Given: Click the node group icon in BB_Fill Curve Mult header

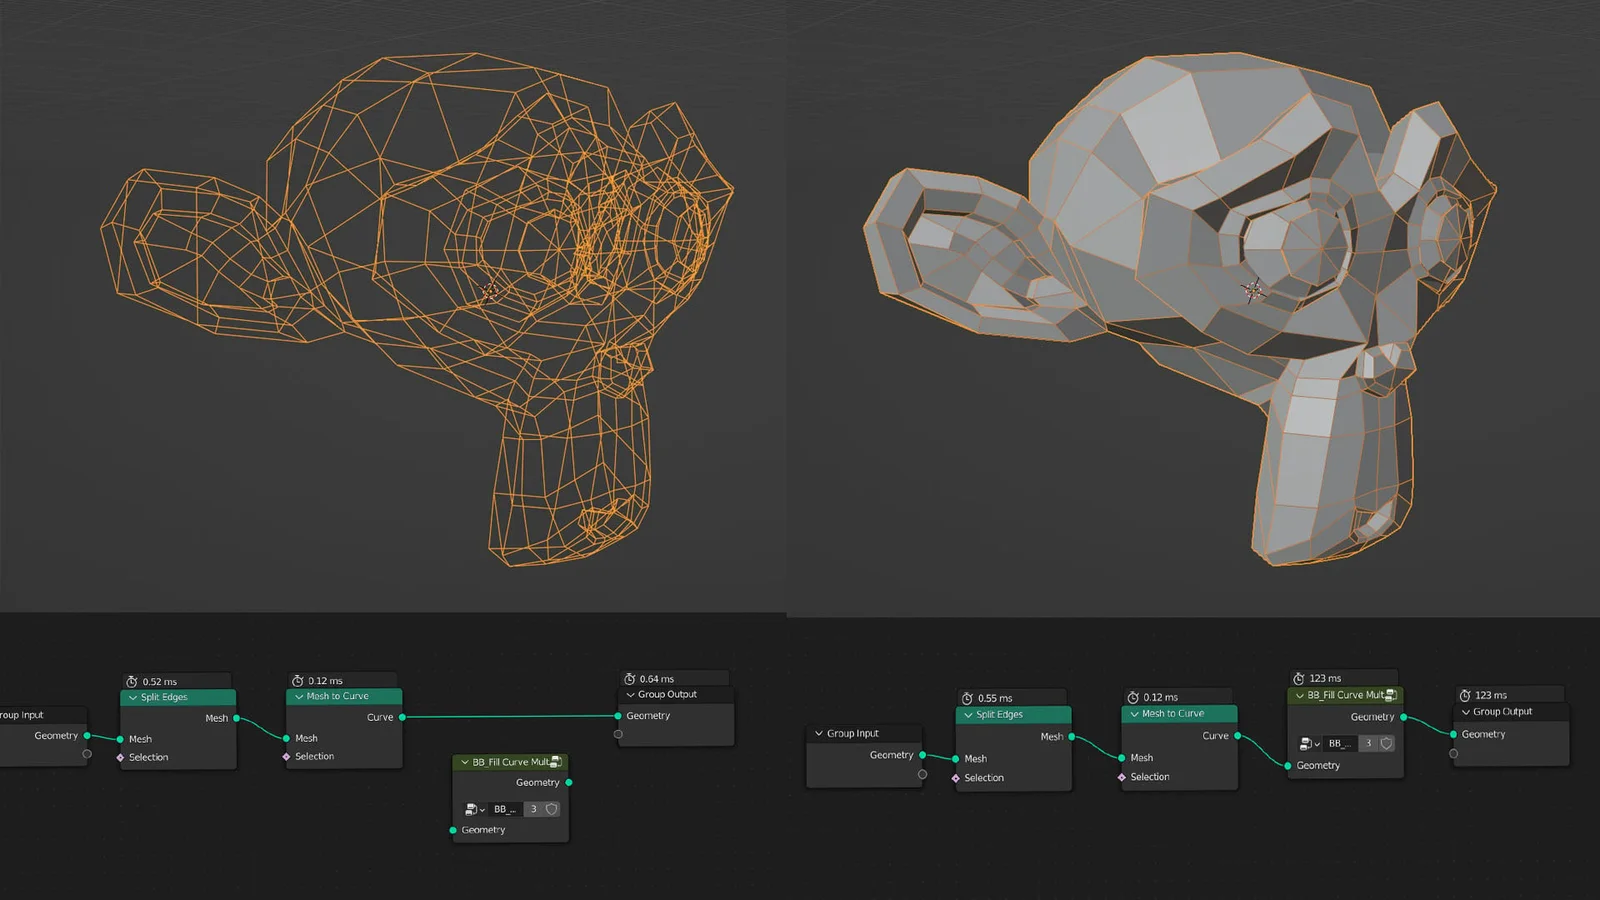Looking at the screenshot, I should (1389, 695).
